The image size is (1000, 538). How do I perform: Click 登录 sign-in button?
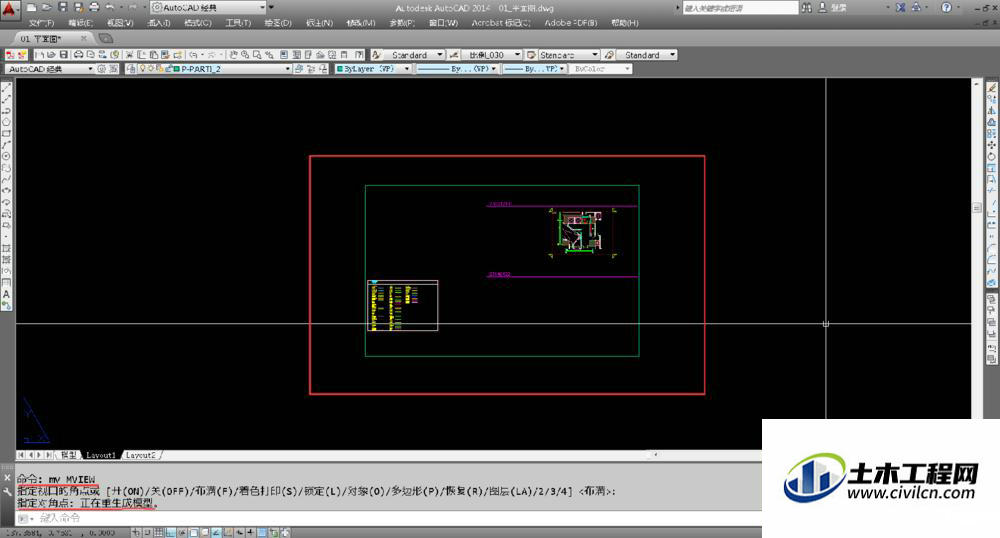(839, 7)
